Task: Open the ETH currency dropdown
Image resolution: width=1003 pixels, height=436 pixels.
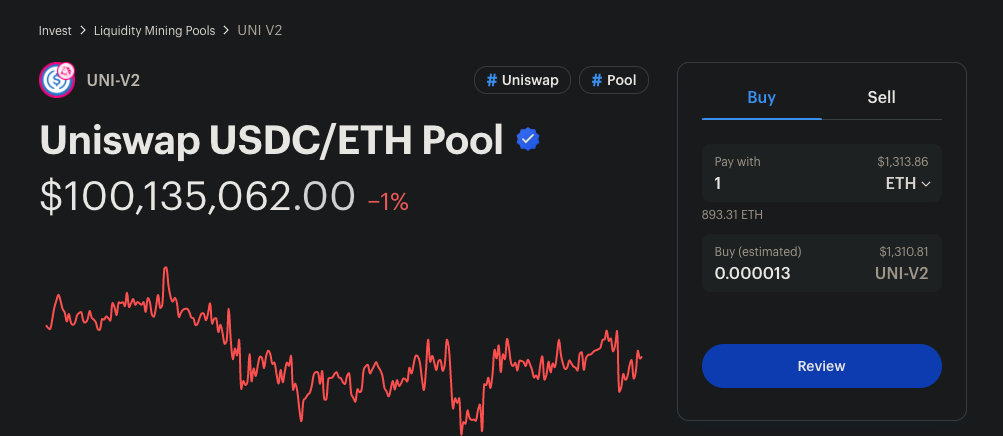Action: tap(908, 184)
